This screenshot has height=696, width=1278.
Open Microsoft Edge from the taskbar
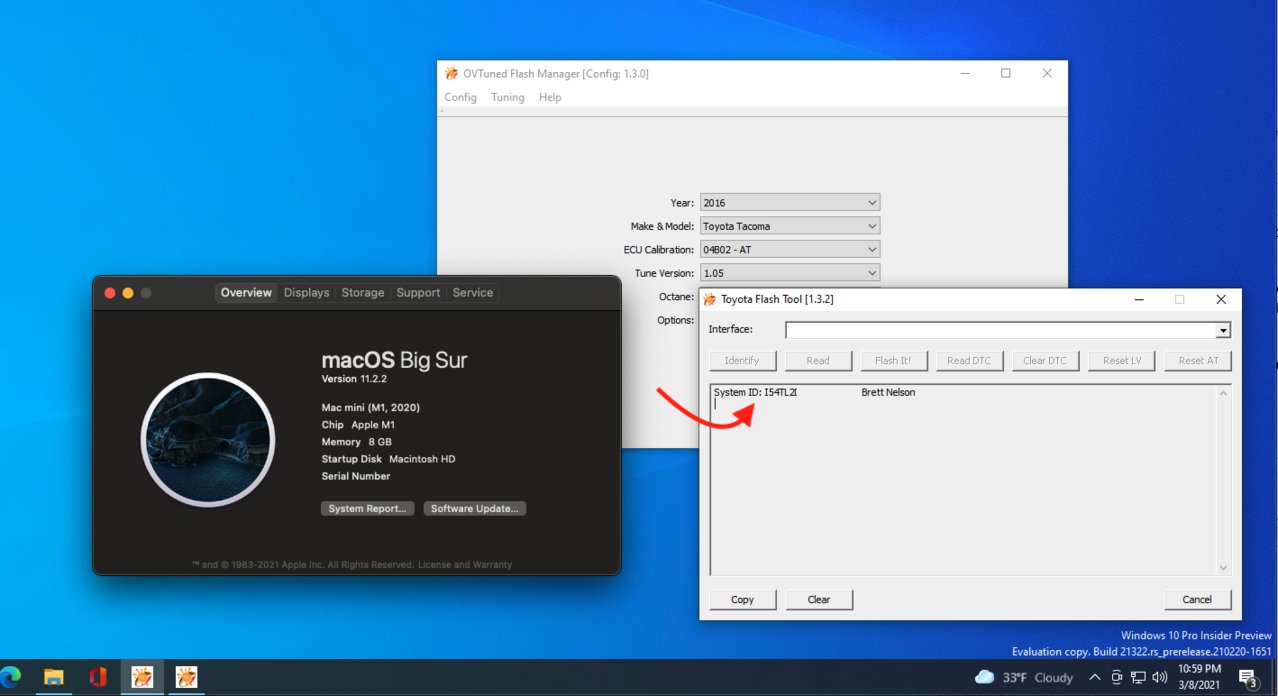coord(10,677)
